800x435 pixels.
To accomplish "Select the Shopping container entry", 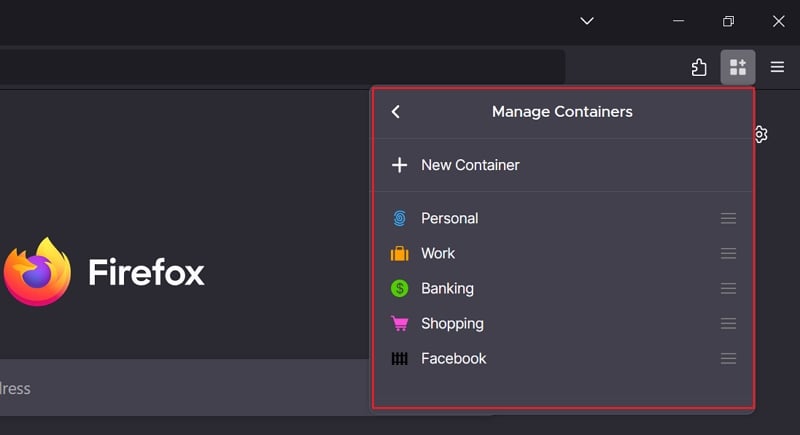I will [x=563, y=323].
